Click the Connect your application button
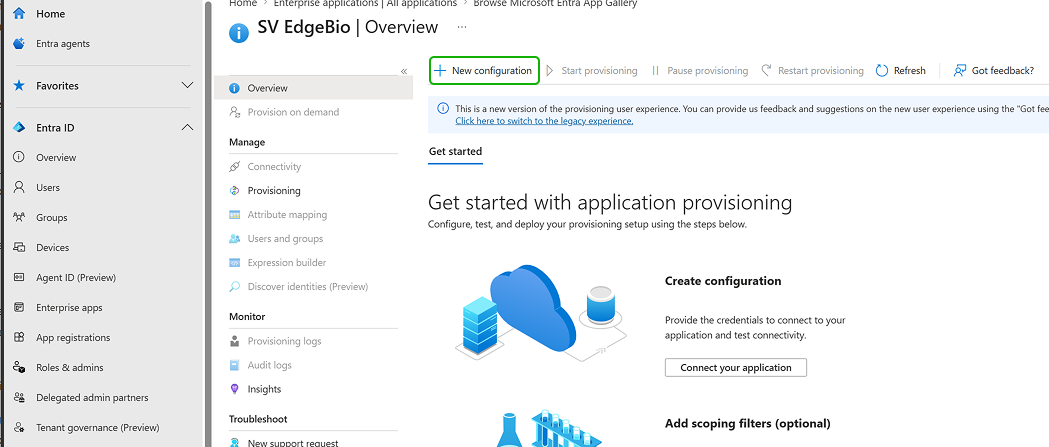Viewport: 1049px width, 447px height. [735, 367]
